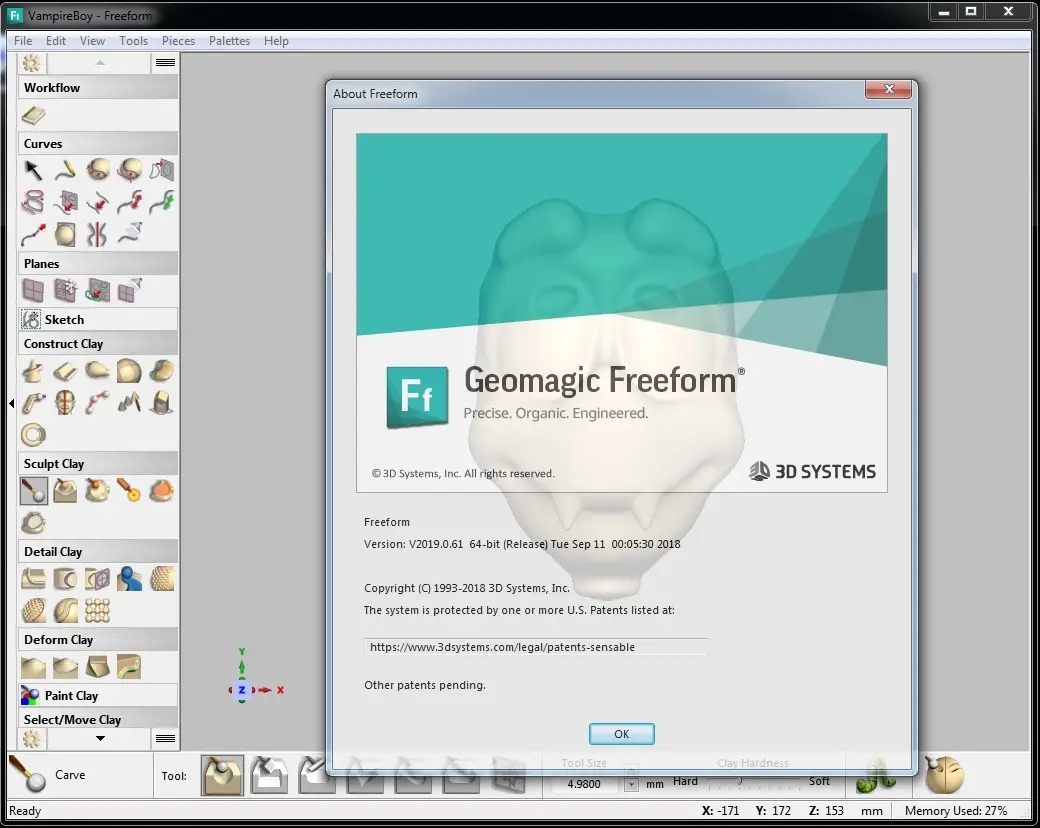Select the plain four-pane plane tool
1040x828 pixels.
[x=32, y=290]
